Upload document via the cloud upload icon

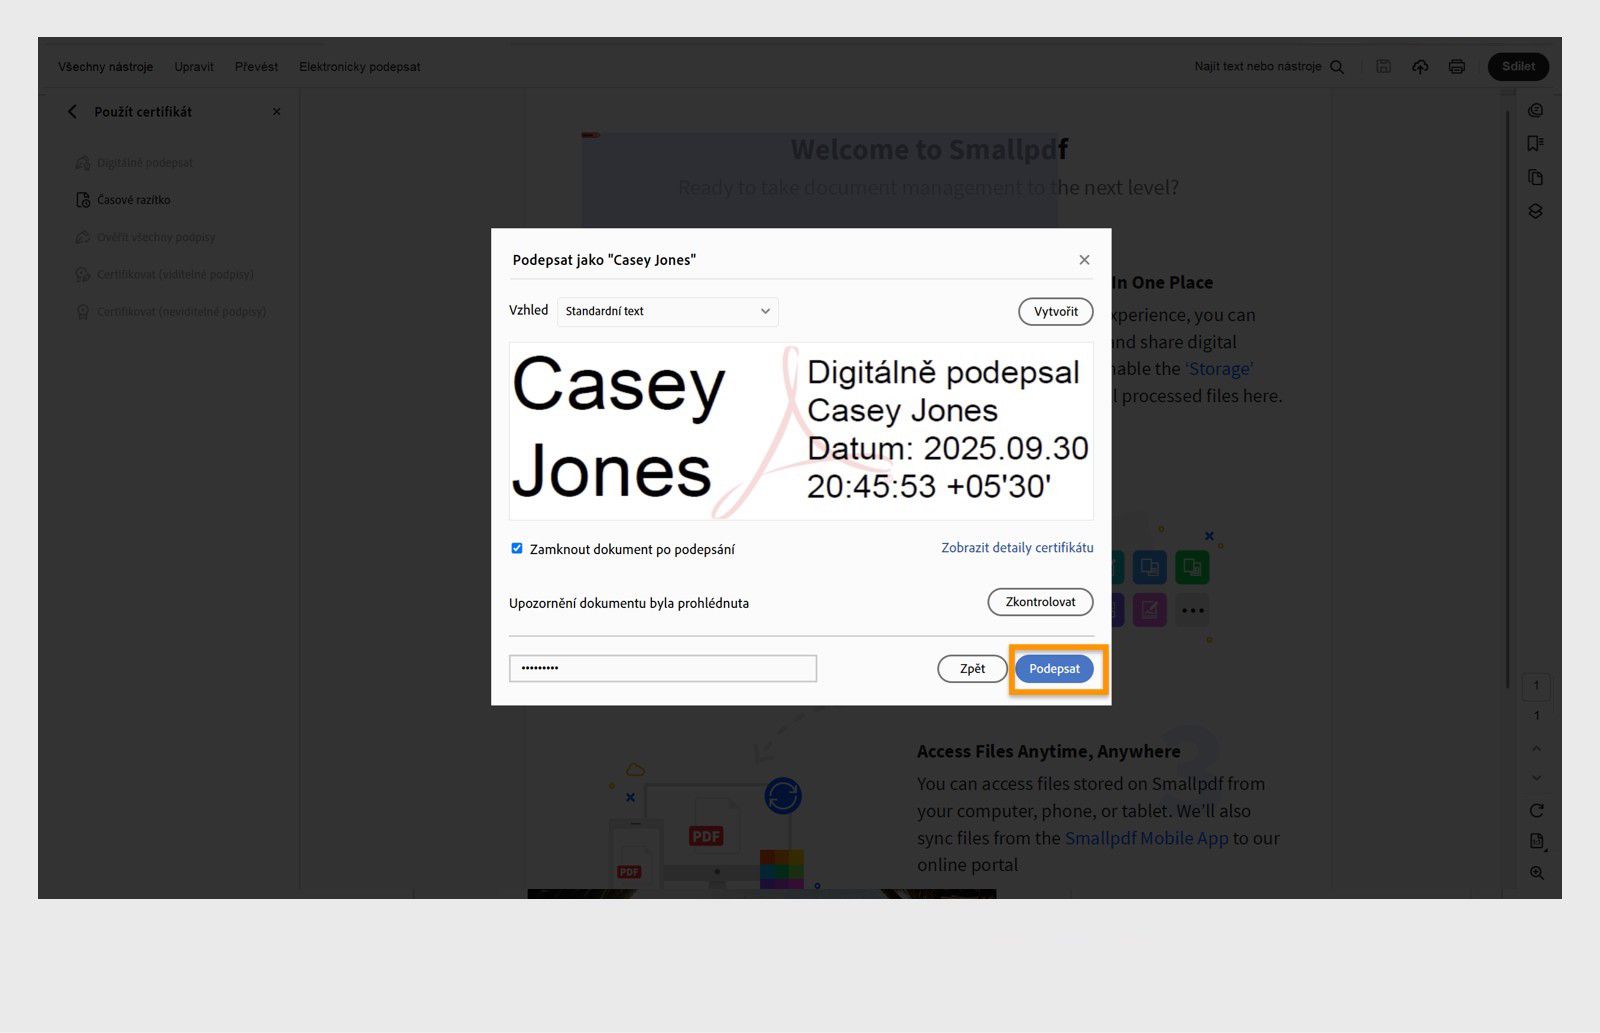click(x=1420, y=66)
